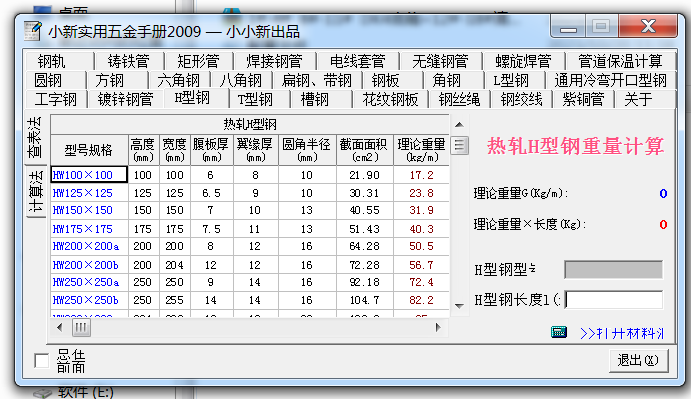The image size is (691, 399).
Task: Click section area value 64.28
Action: point(364,246)
